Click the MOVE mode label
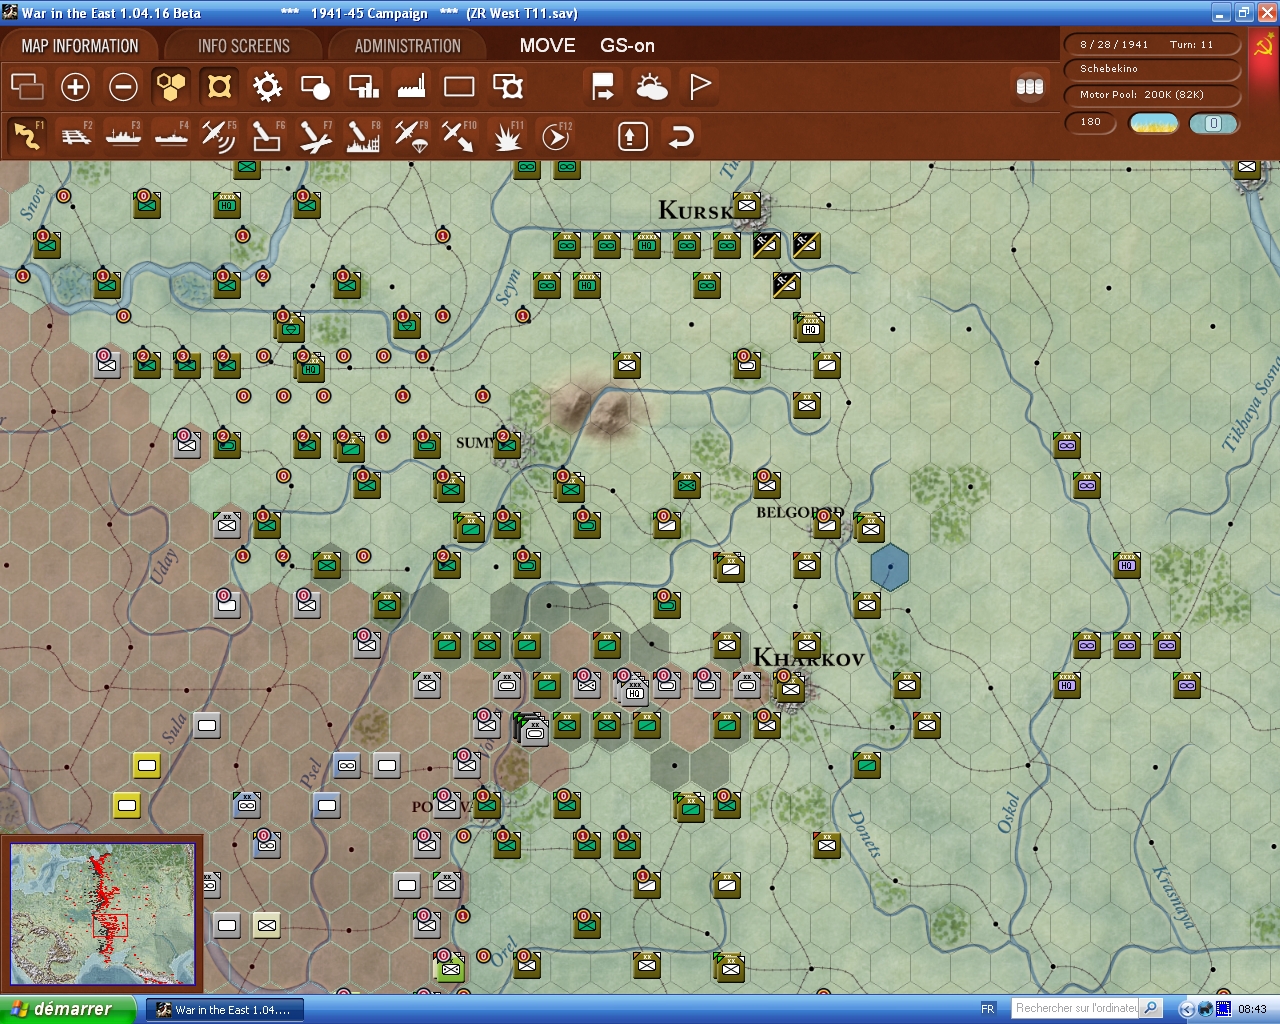Viewport: 1280px width, 1024px height. coord(548,46)
